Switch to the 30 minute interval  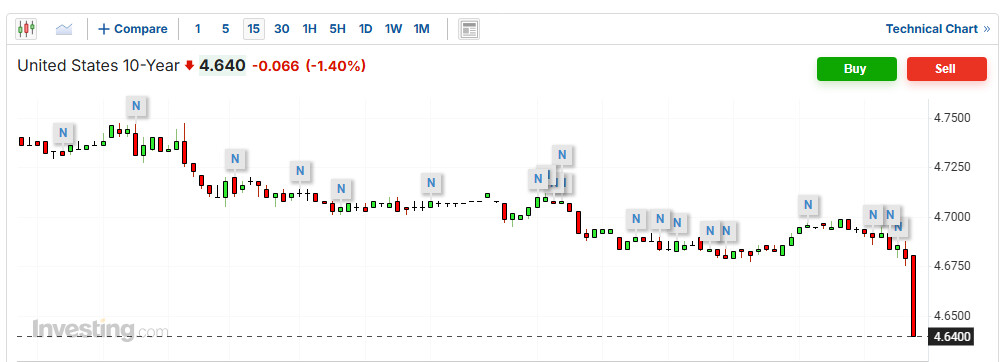pyautogui.click(x=282, y=29)
